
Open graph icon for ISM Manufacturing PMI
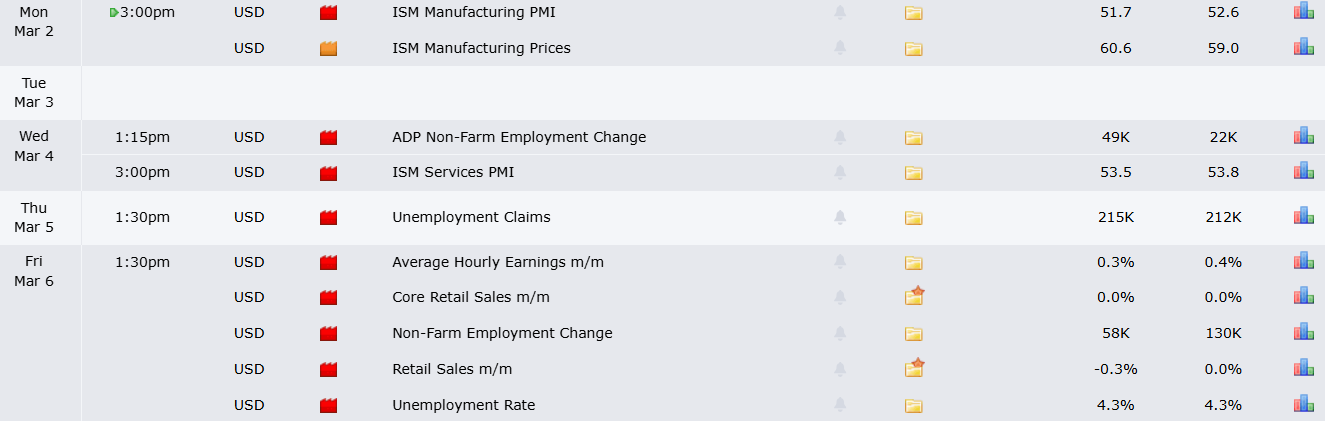(1303, 13)
